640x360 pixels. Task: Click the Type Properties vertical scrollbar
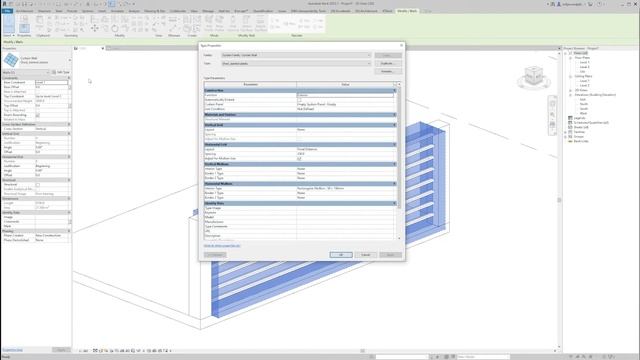399,147
